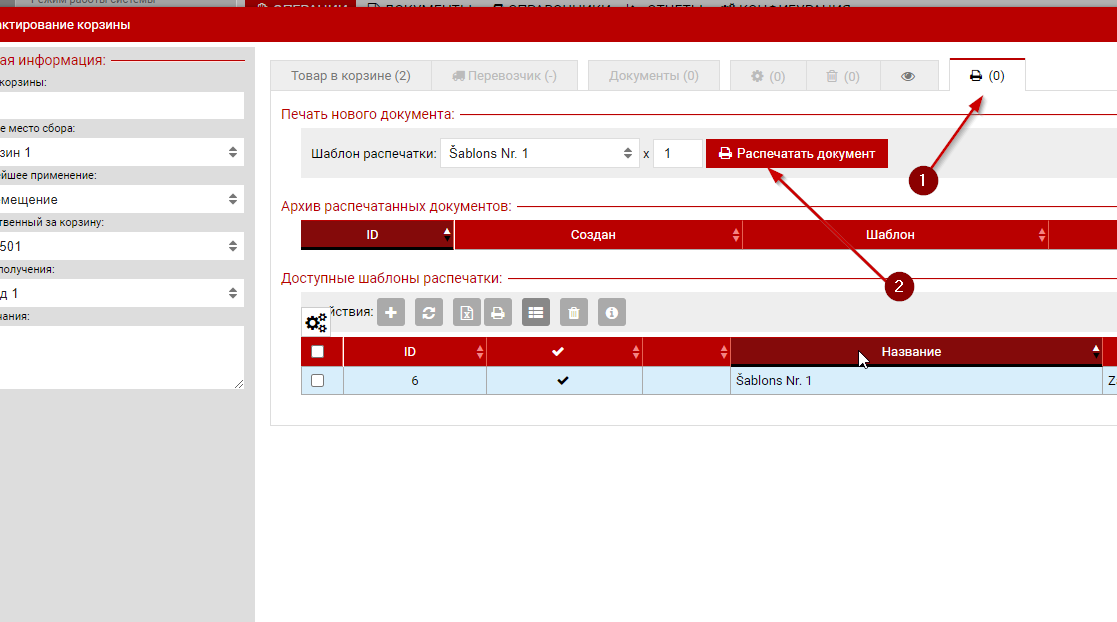This screenshot has height=622, width=1117.
Task: Expand the Шаблон распечатки dropdown
Action: click(x=540, y=154)
